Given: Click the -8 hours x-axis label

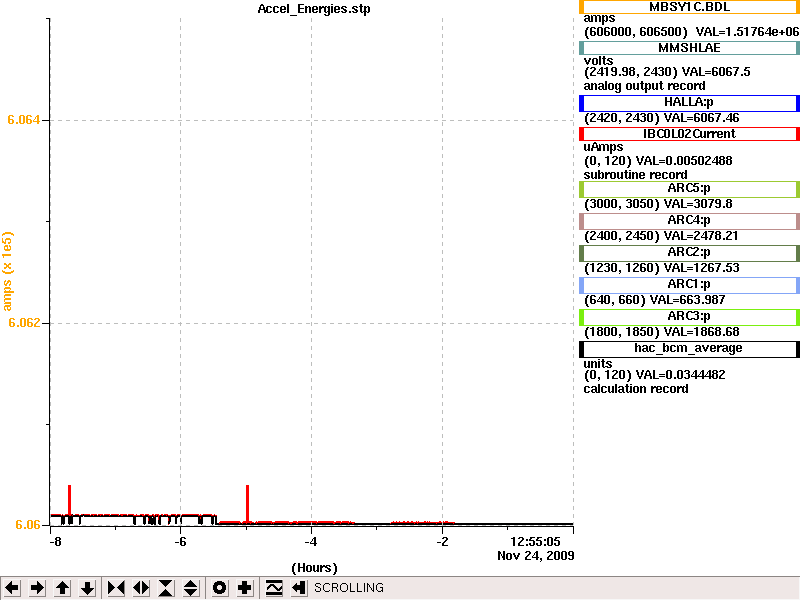Looking at the screenshot, I should pos(55,542).
